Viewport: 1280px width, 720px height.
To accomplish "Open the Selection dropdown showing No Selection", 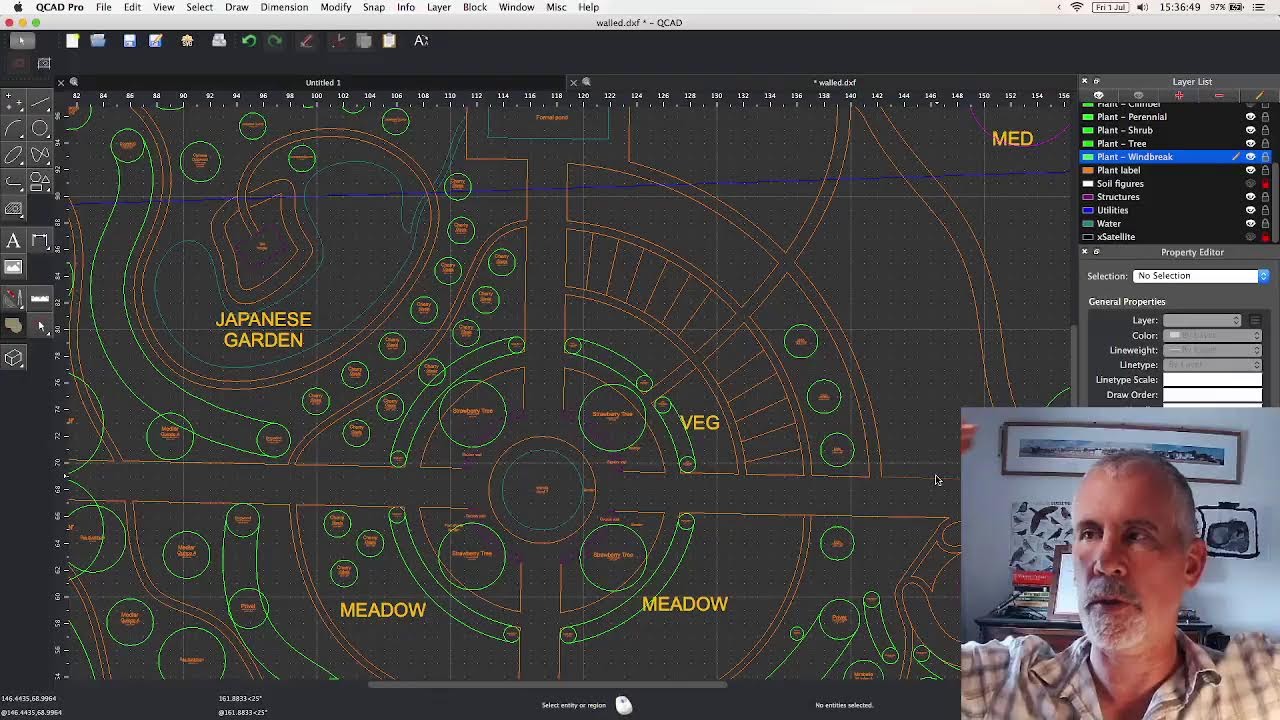I will 1201,276.
